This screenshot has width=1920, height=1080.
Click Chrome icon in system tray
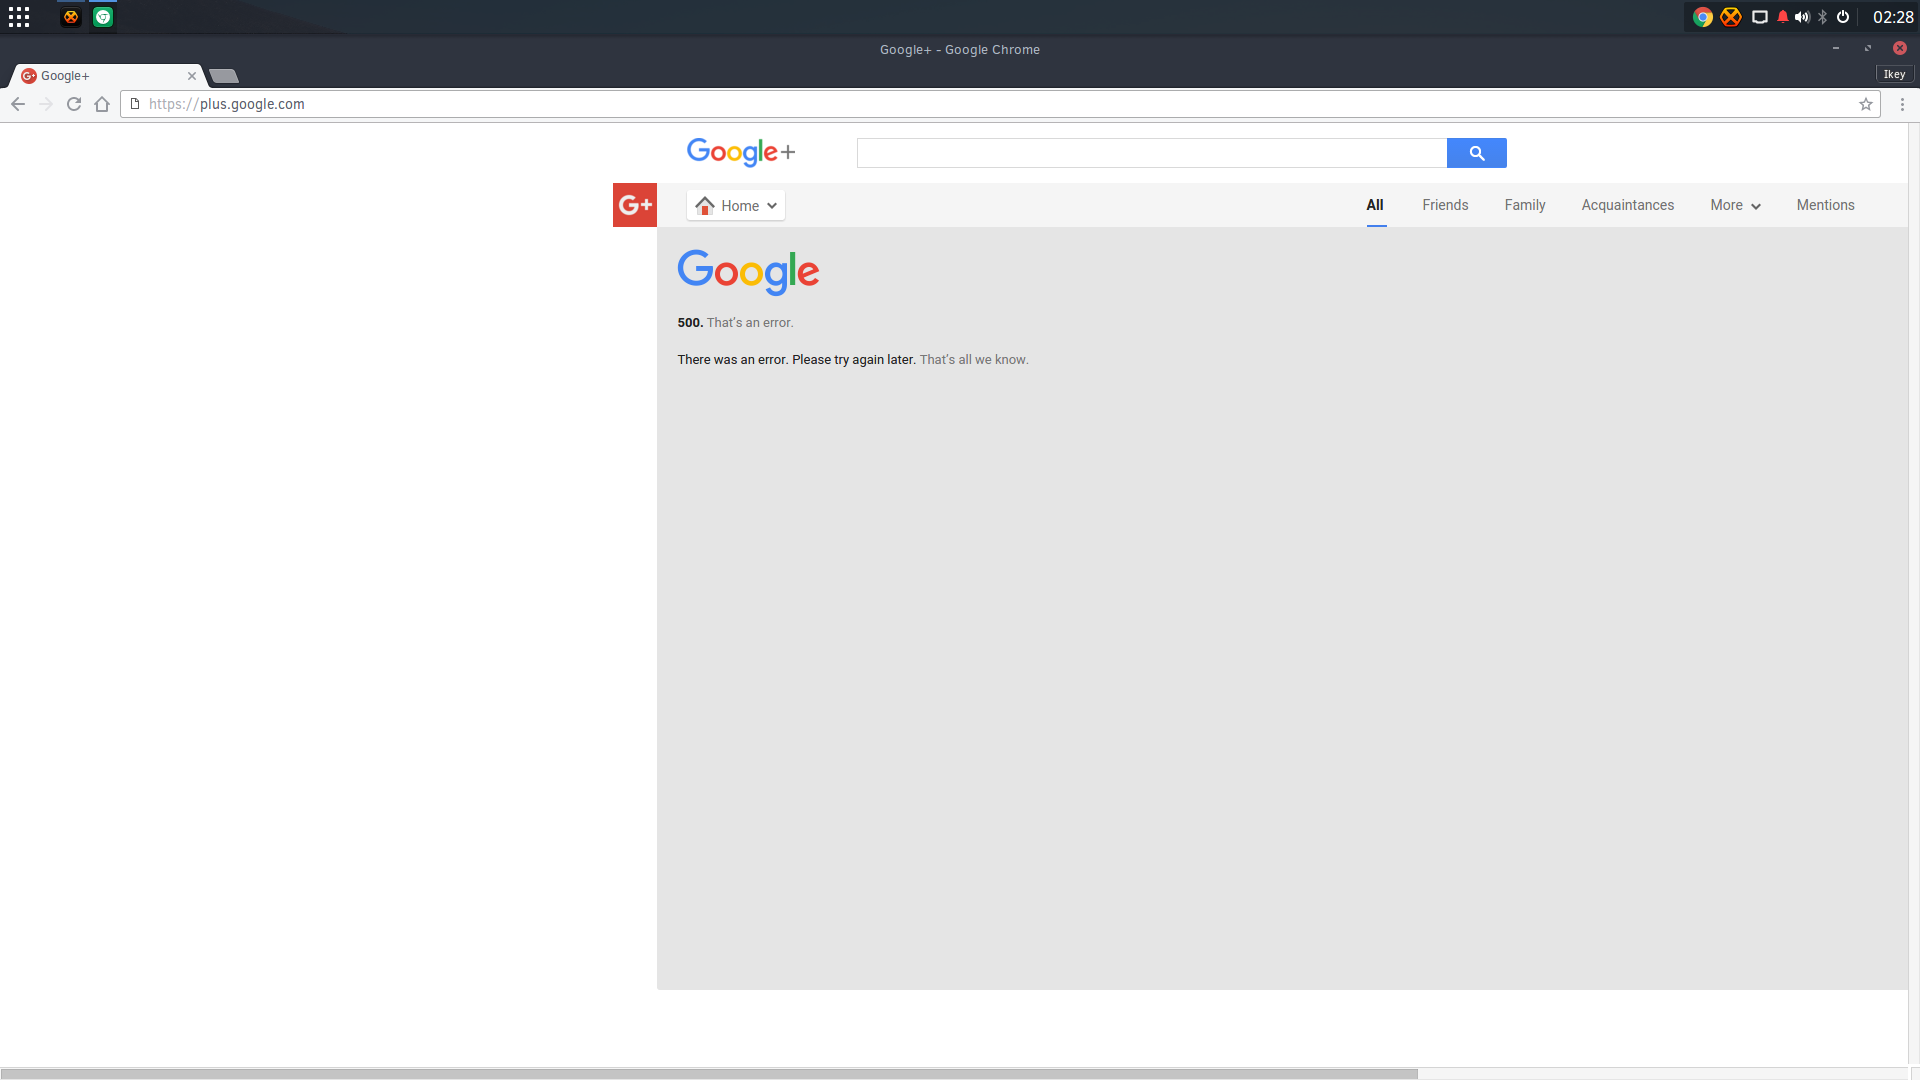(1703, 17)
